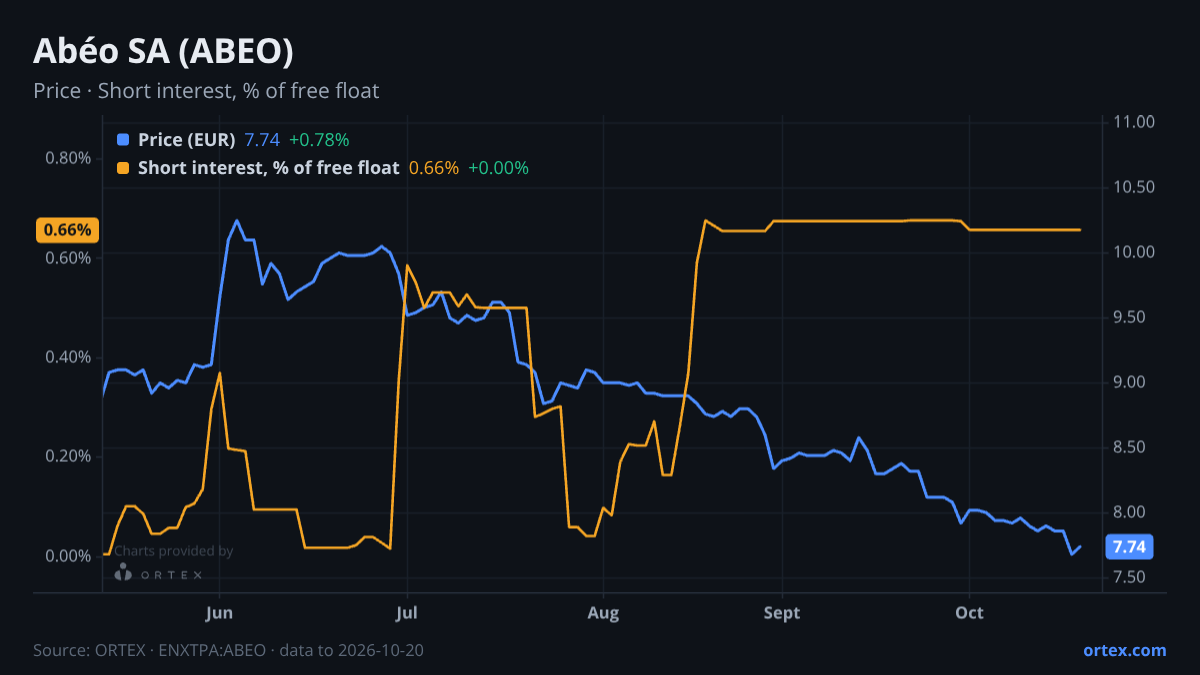Viewport: 1200px width, 675px height.
Task: Click the blue Price (EUR) legend swatch
Action: [123, 140]
